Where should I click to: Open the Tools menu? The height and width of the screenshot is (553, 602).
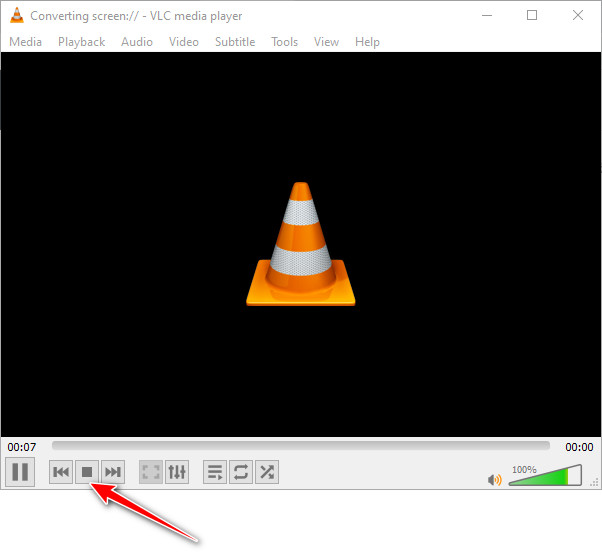click(284, 41)
